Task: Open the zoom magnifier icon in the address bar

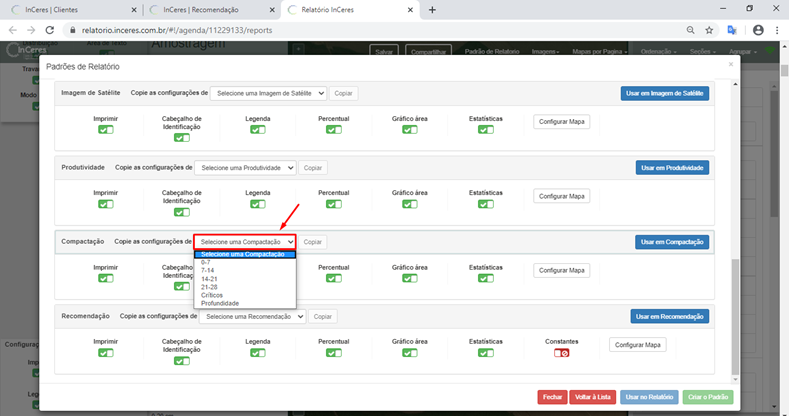Action: click(x=690, y=30)
